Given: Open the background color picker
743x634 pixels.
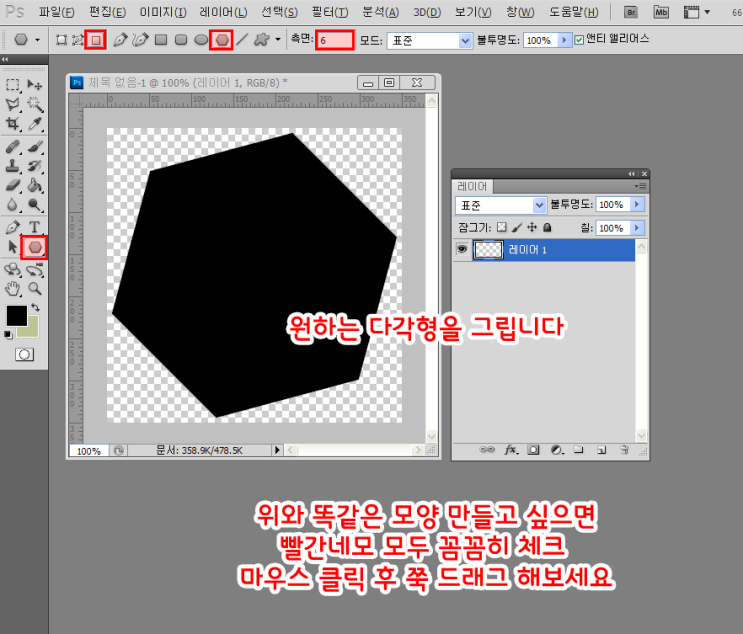Looking at the screenshot, I should [32, 330].
